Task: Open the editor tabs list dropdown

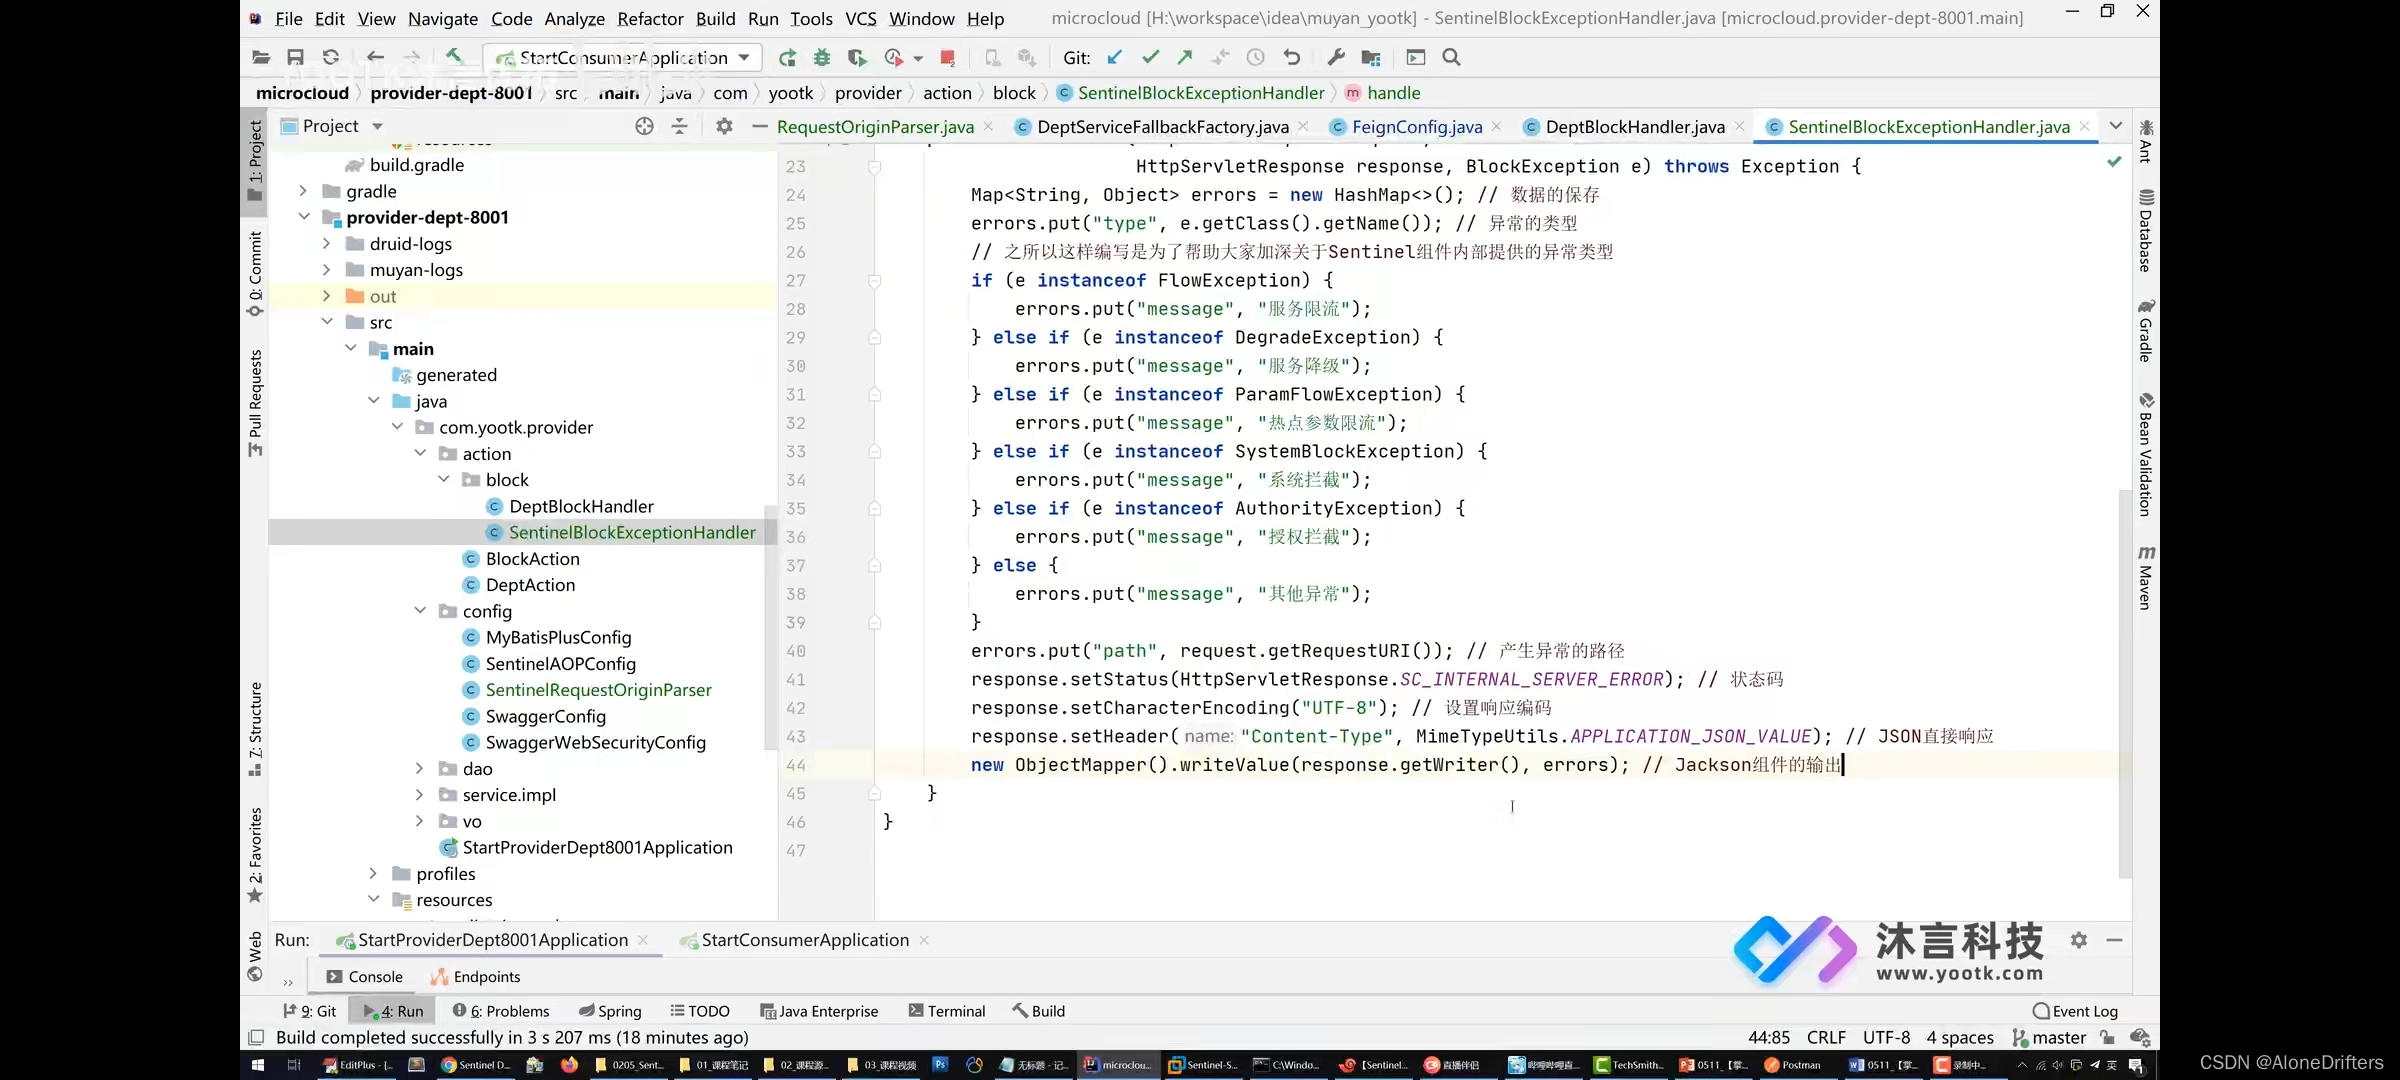Action: 2116,126
